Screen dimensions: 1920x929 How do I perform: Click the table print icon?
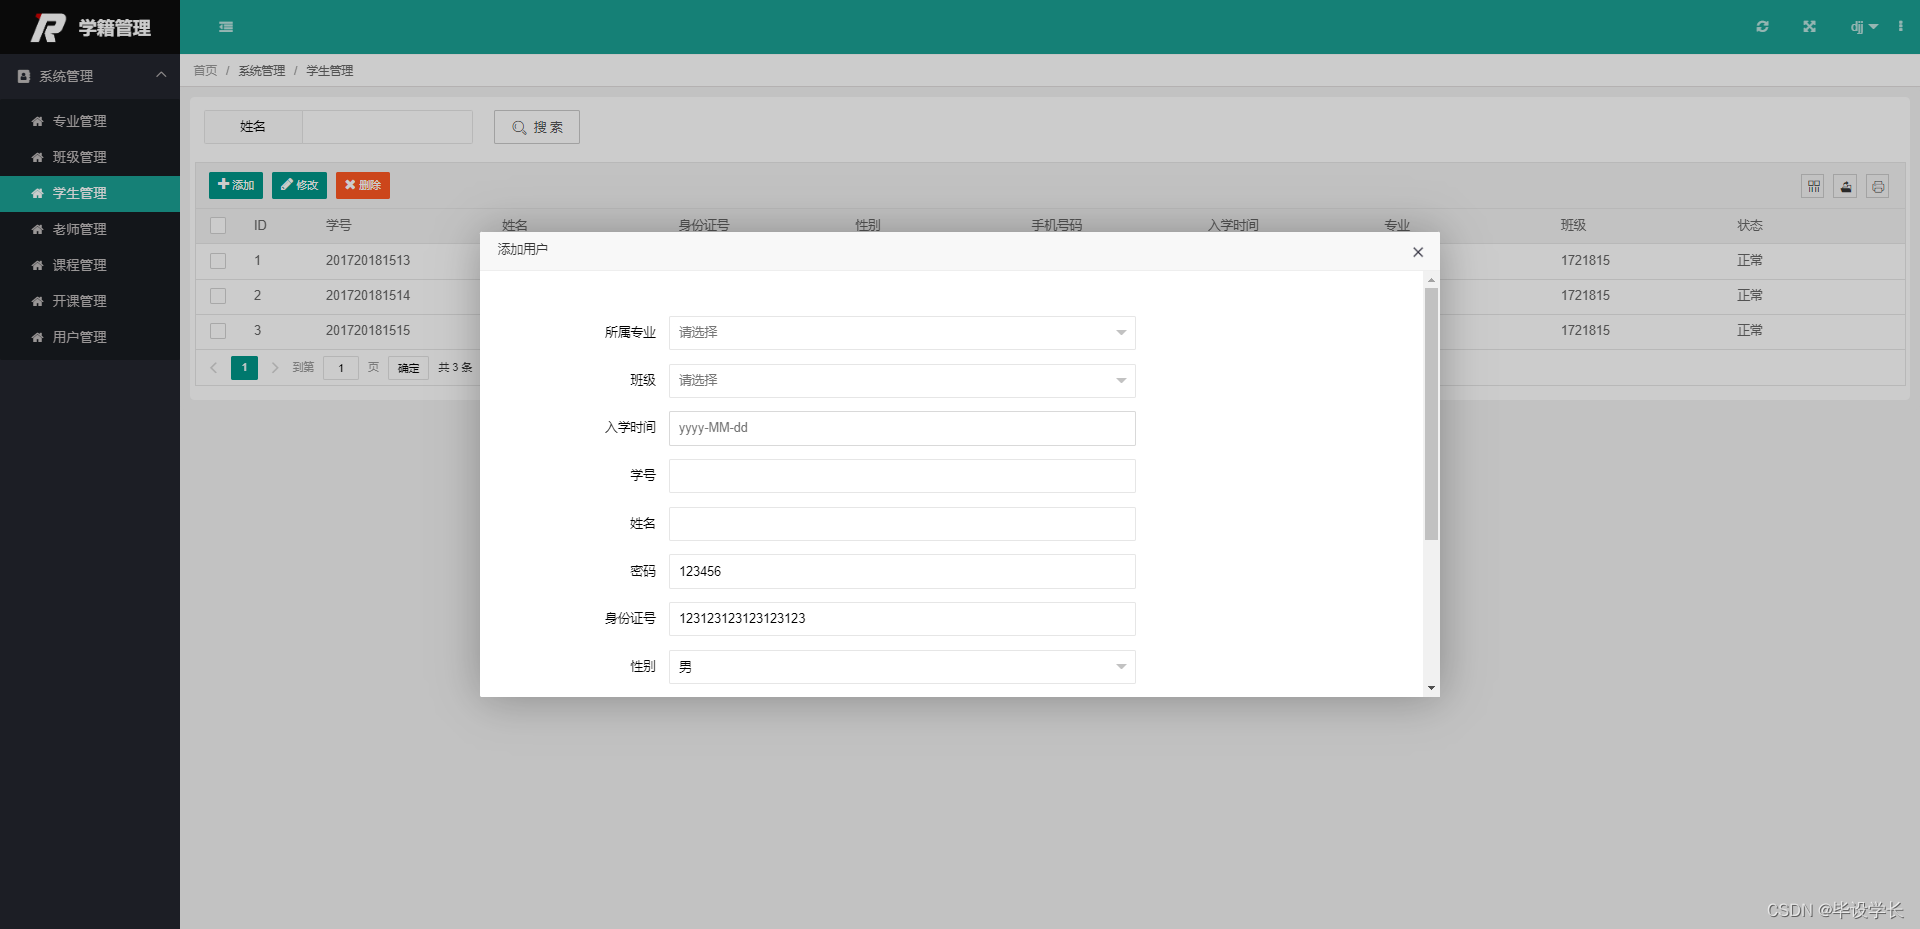(x=1878, y=186)
